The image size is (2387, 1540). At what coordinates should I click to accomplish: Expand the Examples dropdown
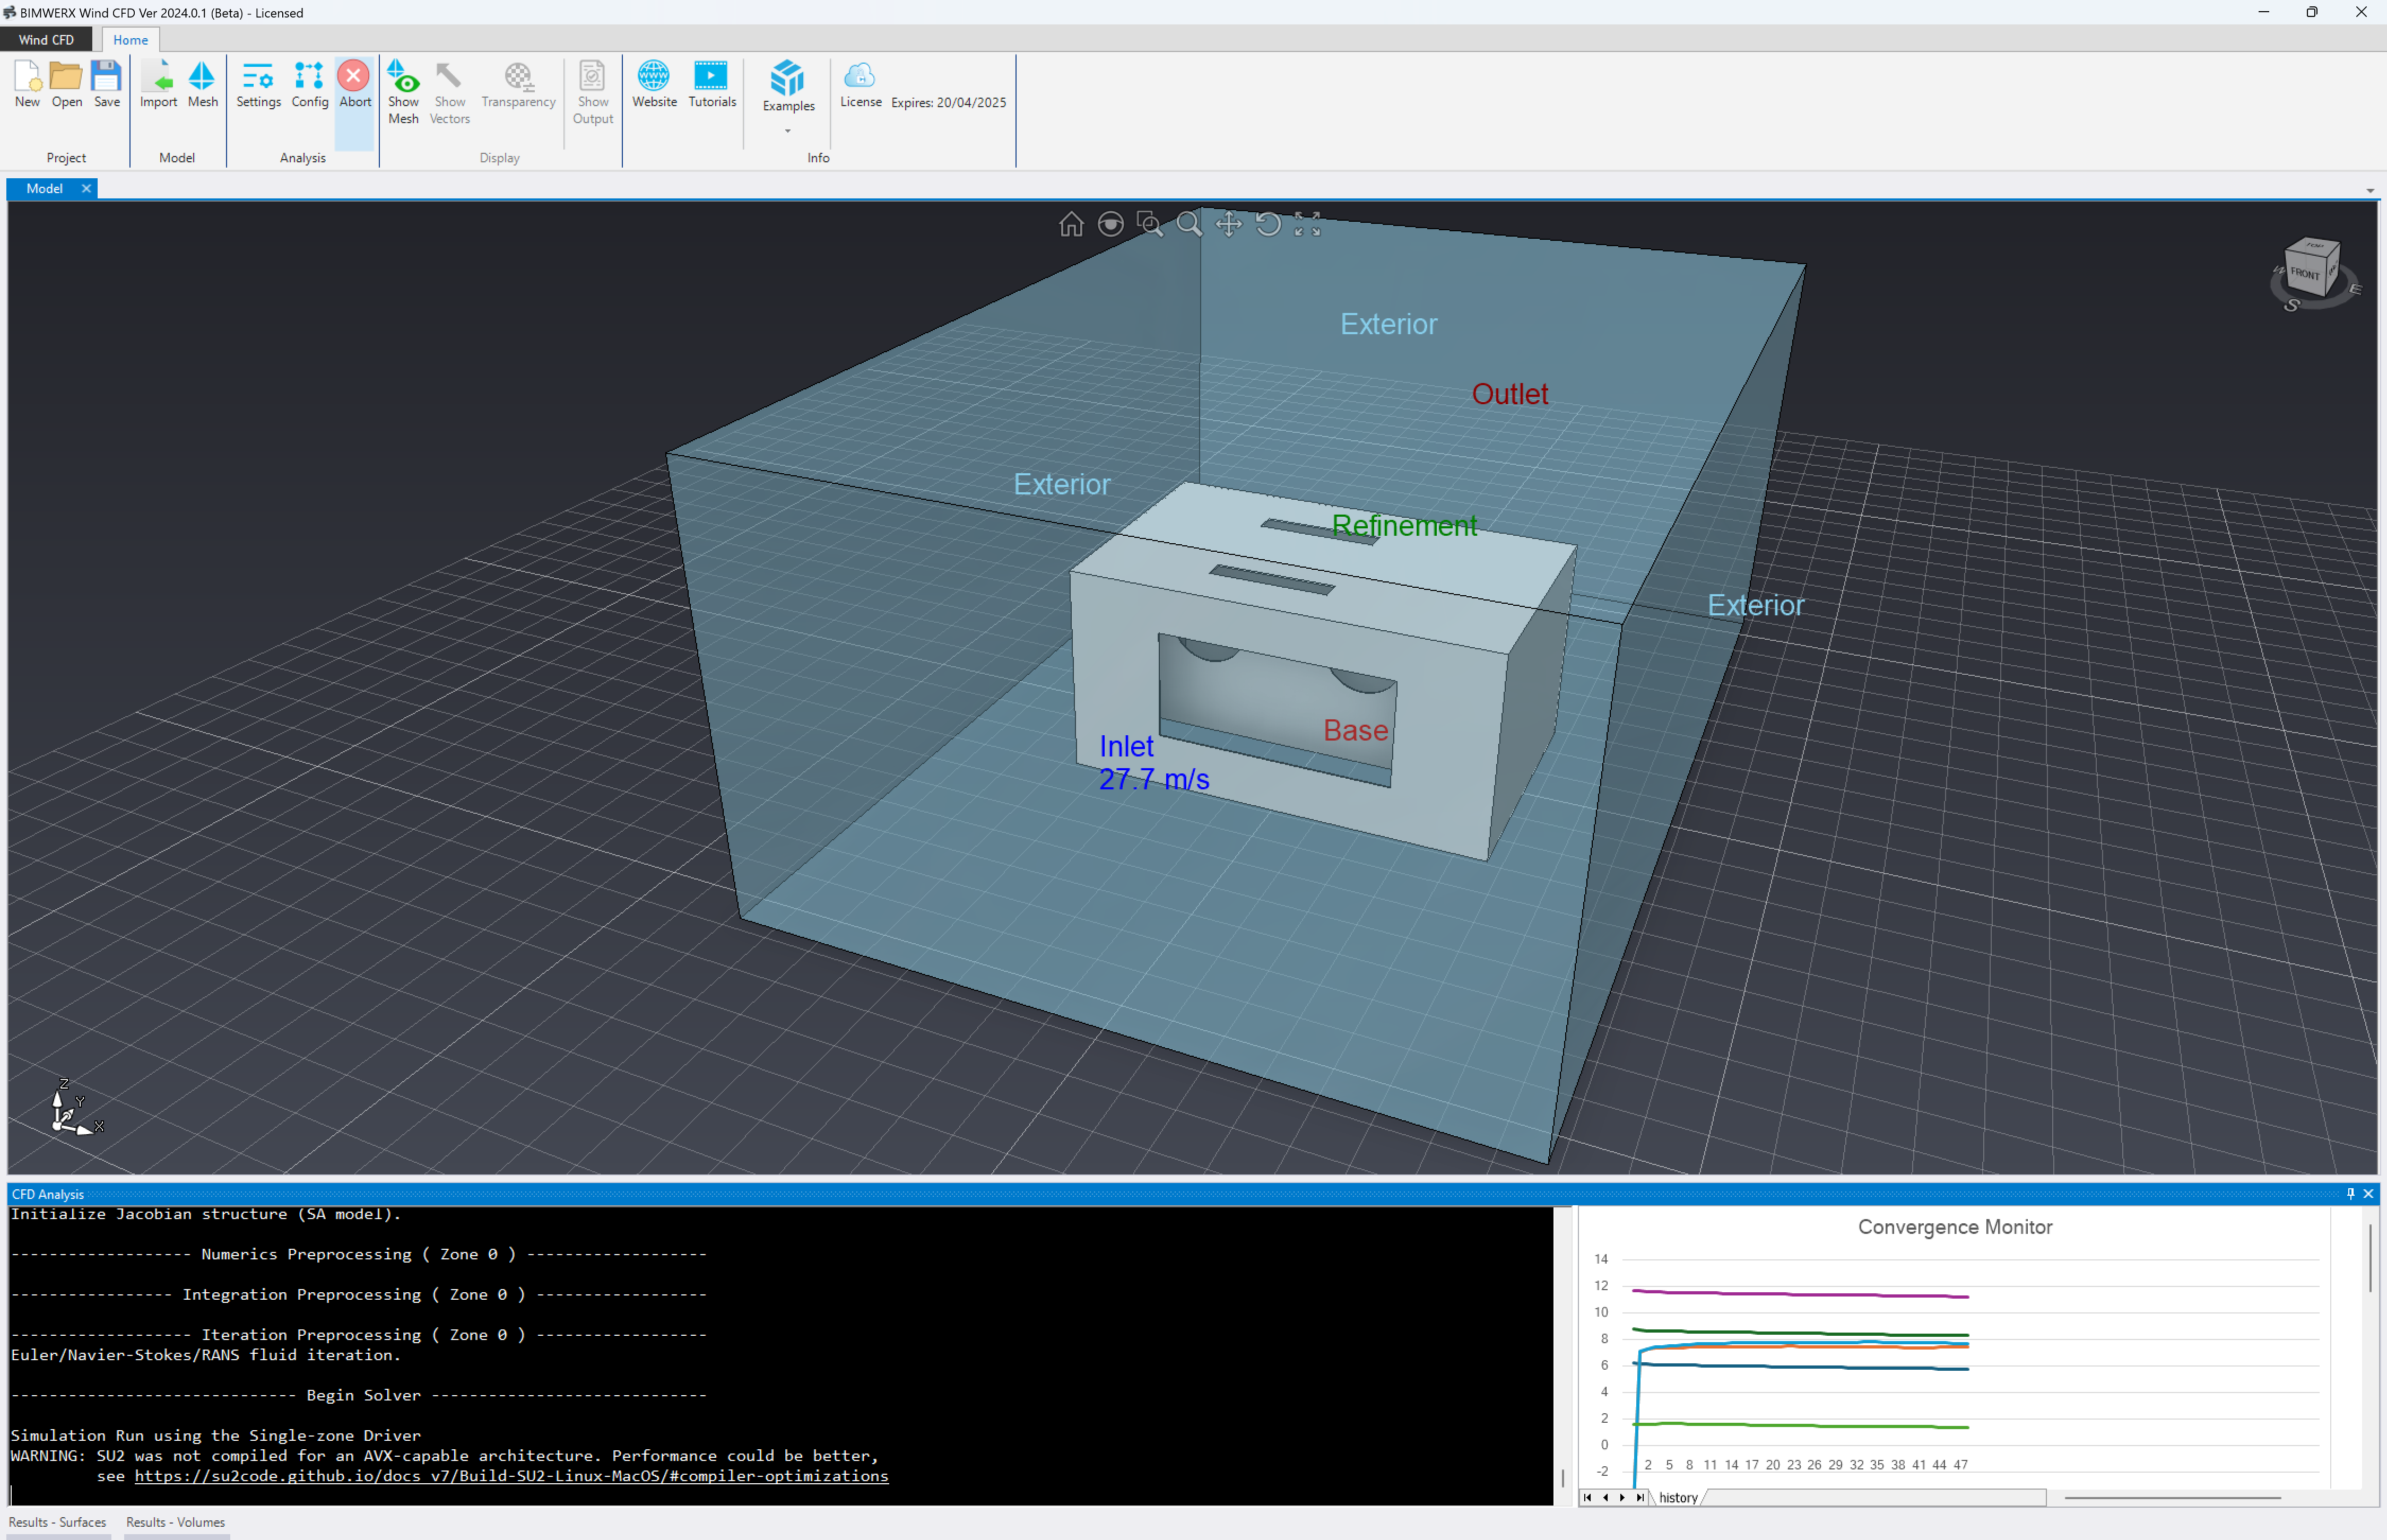coord(788,131)
